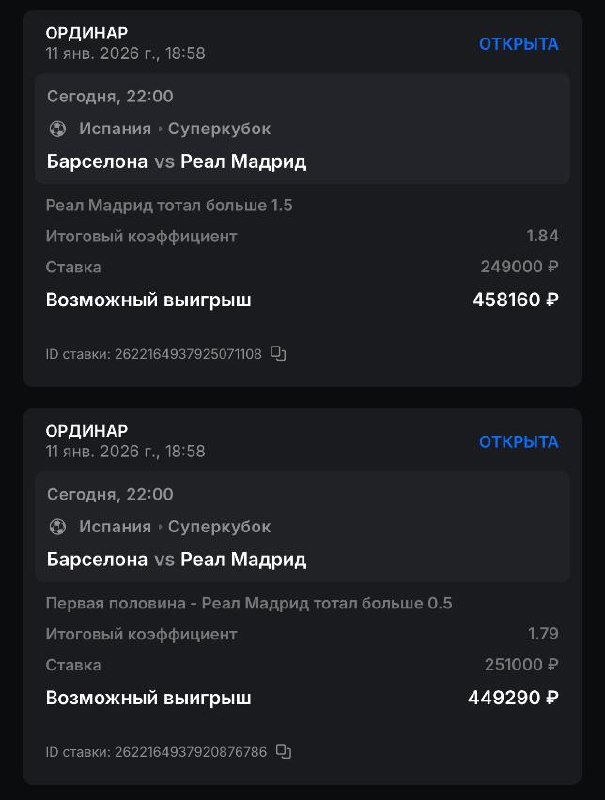Copy the bet ID ending in 071108
Screen dimensions: 605x800
coord(279,353)
